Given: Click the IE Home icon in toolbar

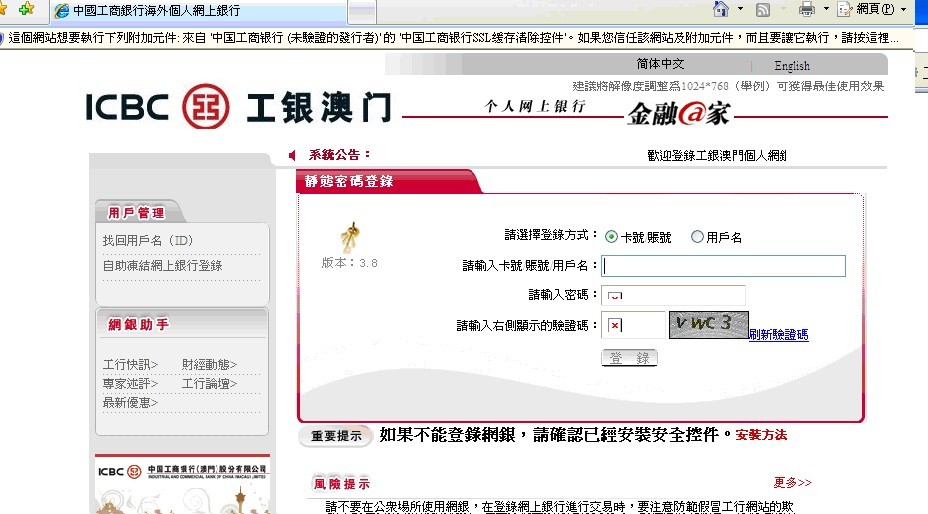Looking at the screenshot, I should coord(720,9).
